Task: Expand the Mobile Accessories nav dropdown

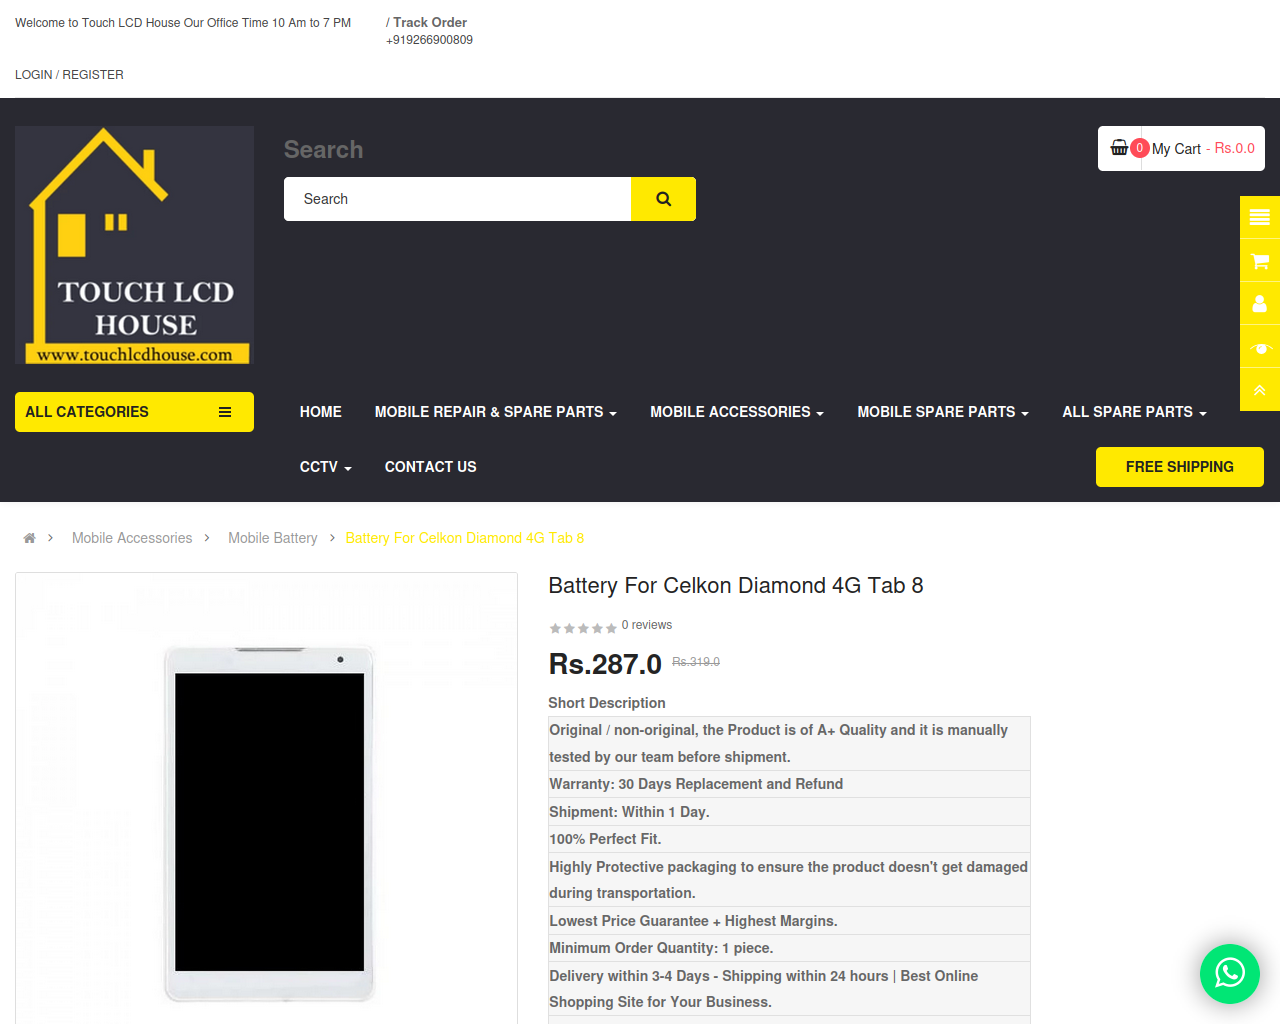Action: point(737,412)
